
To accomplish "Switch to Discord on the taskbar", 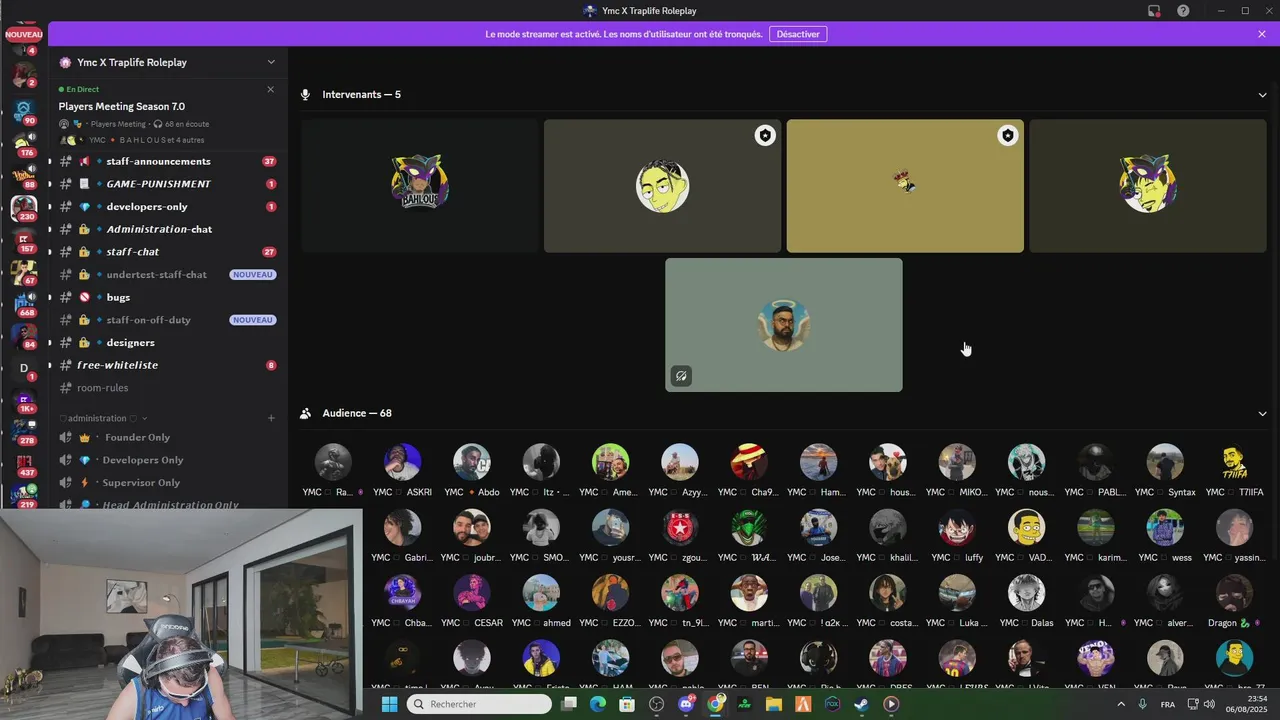I will pyautogui.click(x=686, y=704).
